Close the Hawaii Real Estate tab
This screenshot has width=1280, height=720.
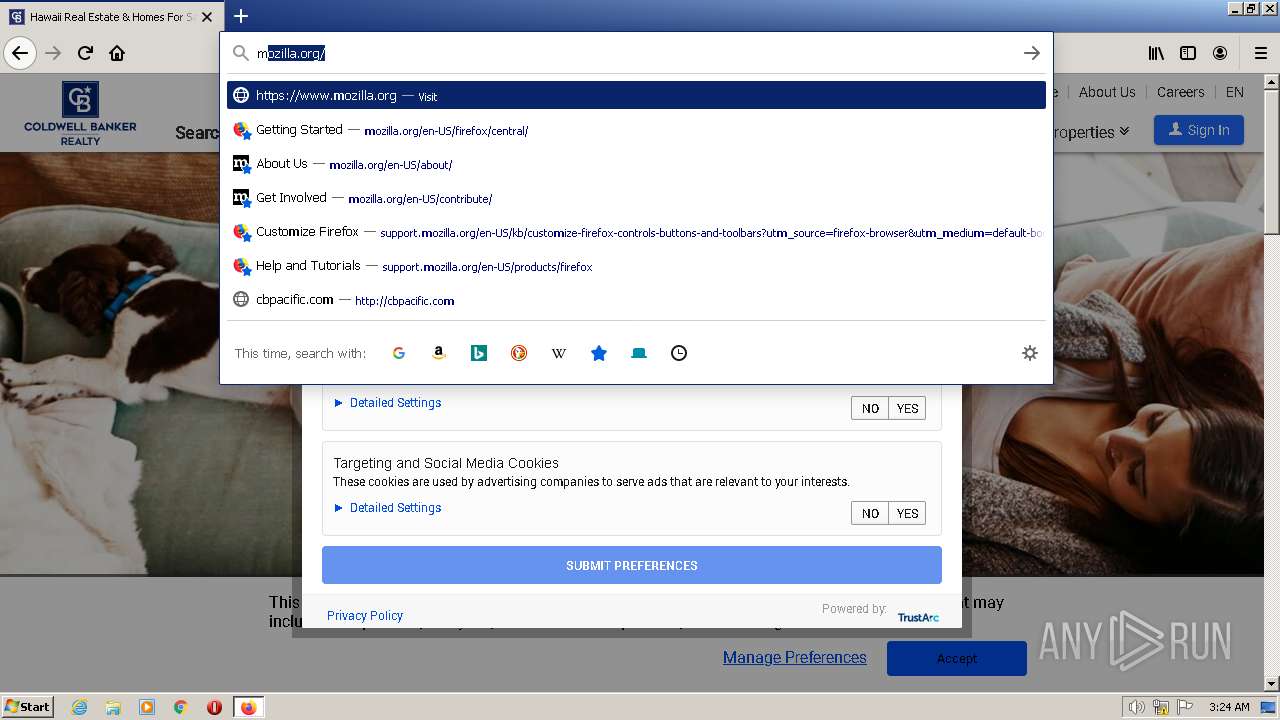[x=207, y=17]
